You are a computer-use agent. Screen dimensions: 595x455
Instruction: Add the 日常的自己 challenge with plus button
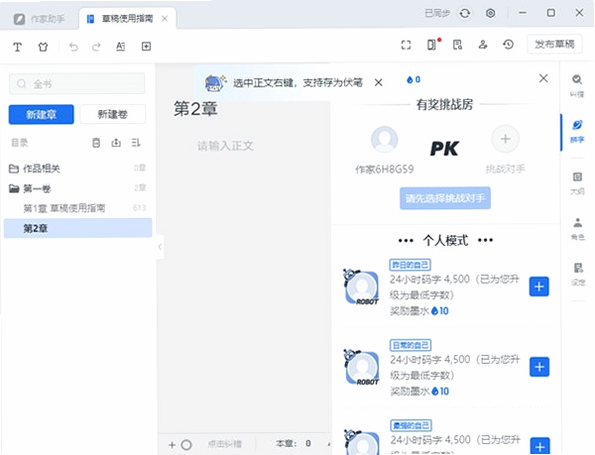pos(539,367)
